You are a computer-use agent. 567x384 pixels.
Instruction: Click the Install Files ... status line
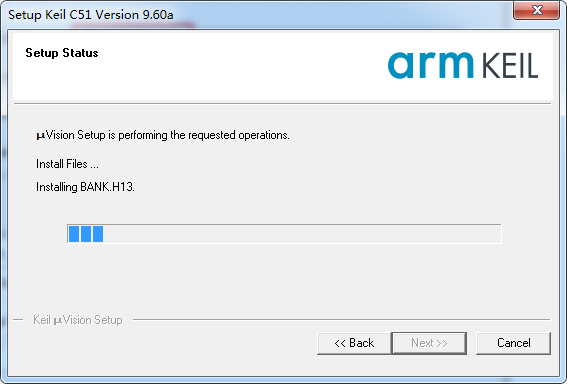click(x=67, y=164)
